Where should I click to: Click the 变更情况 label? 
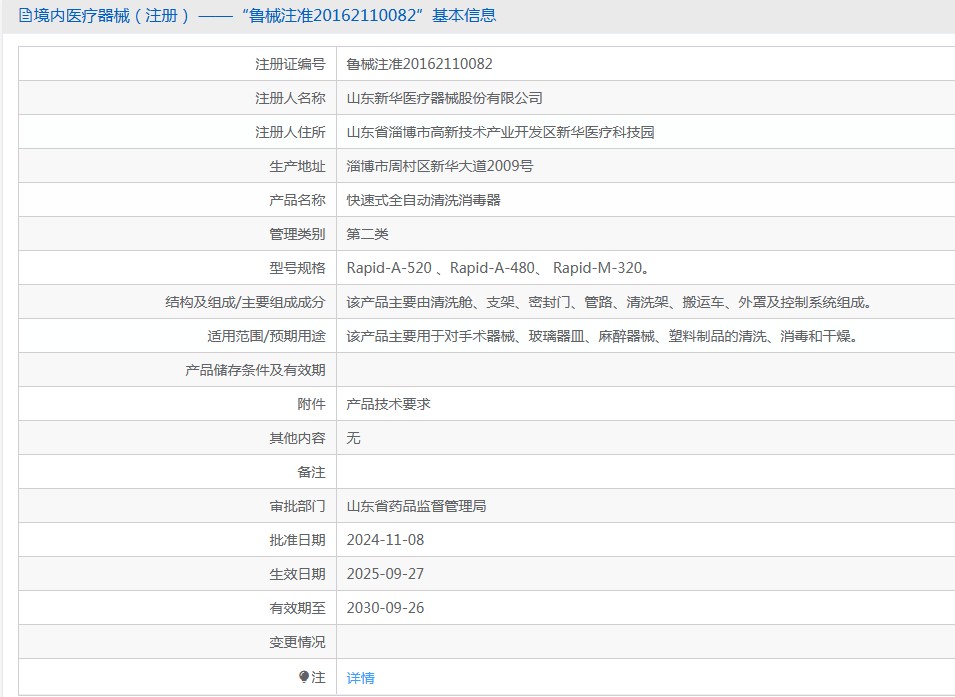tap(297, 642)
